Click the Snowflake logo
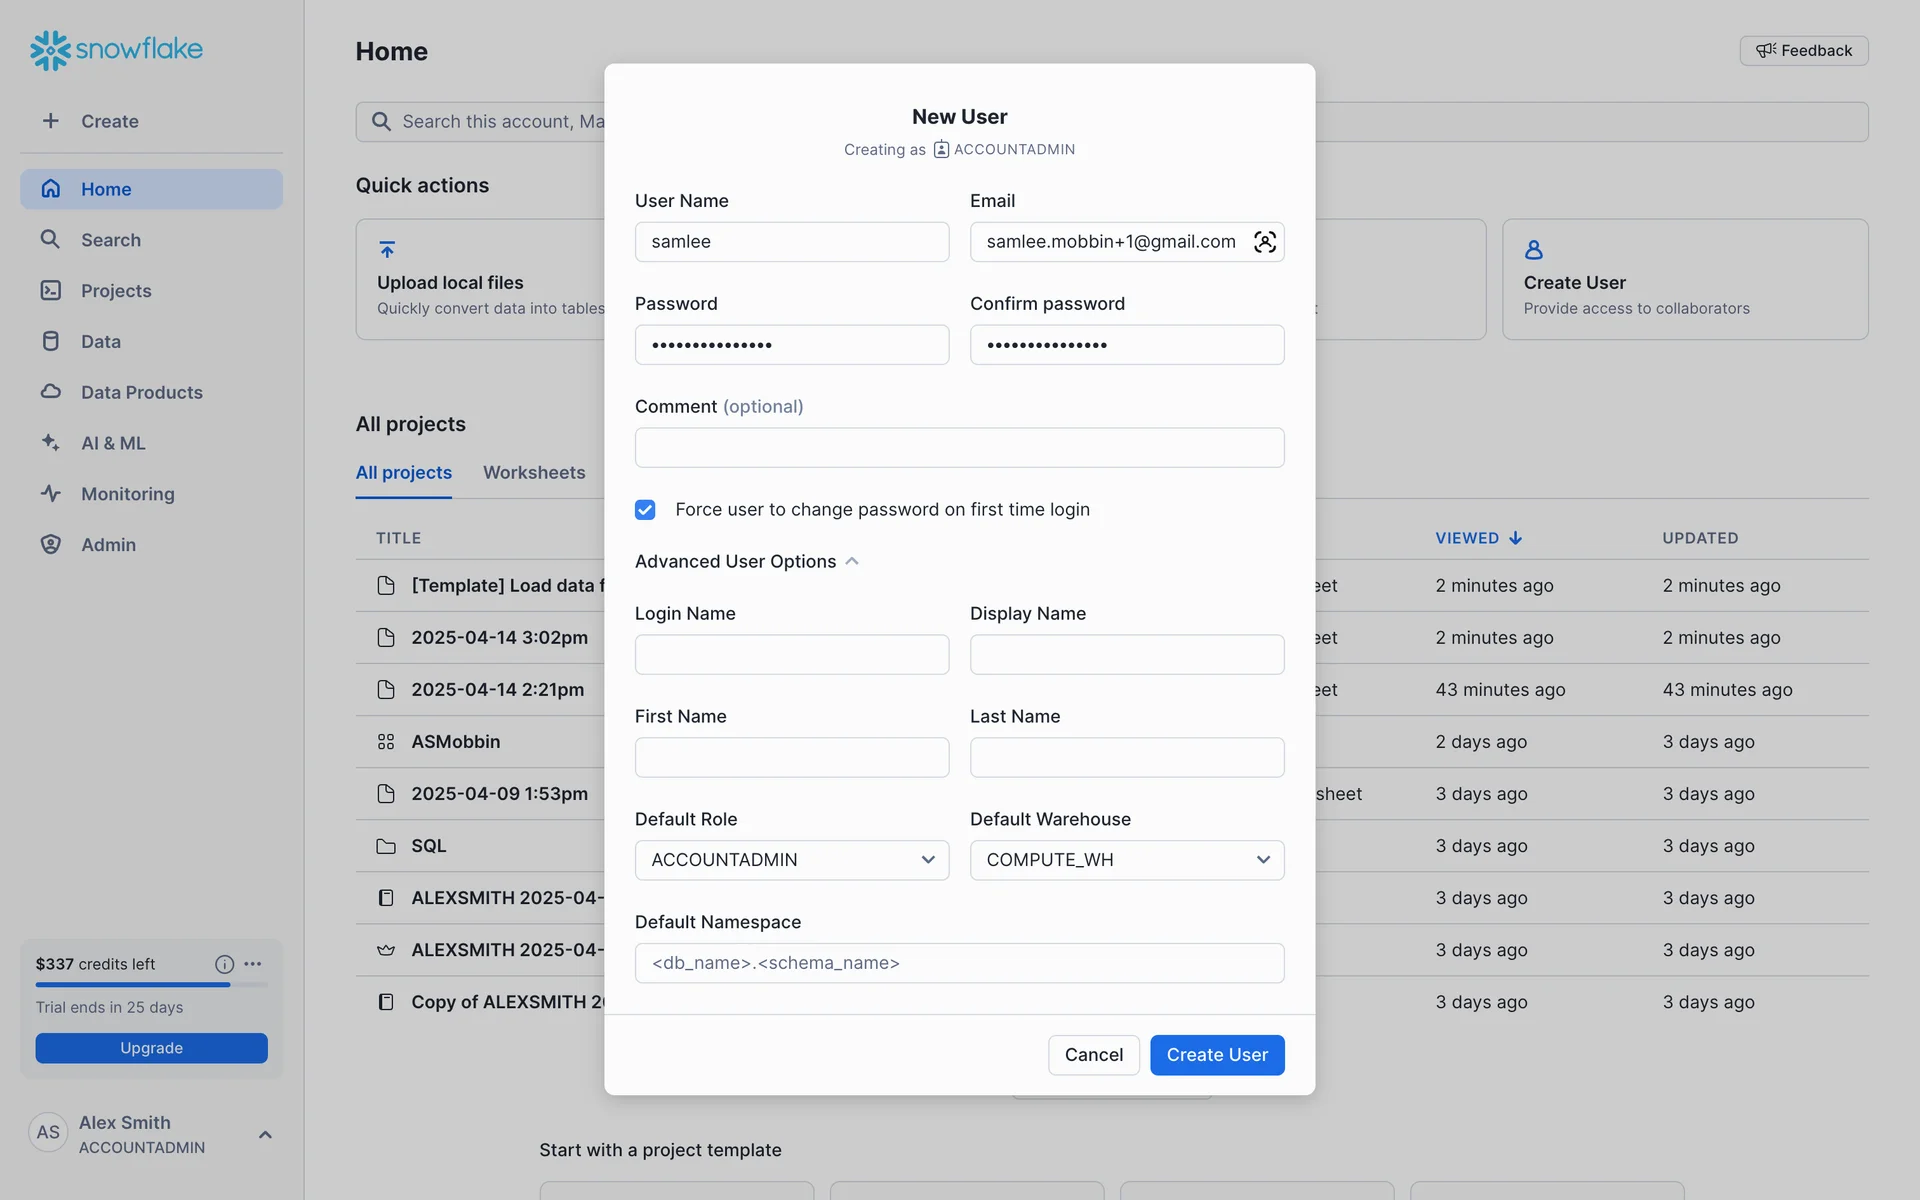The image size is (1920, 1200). click(116, 50)
